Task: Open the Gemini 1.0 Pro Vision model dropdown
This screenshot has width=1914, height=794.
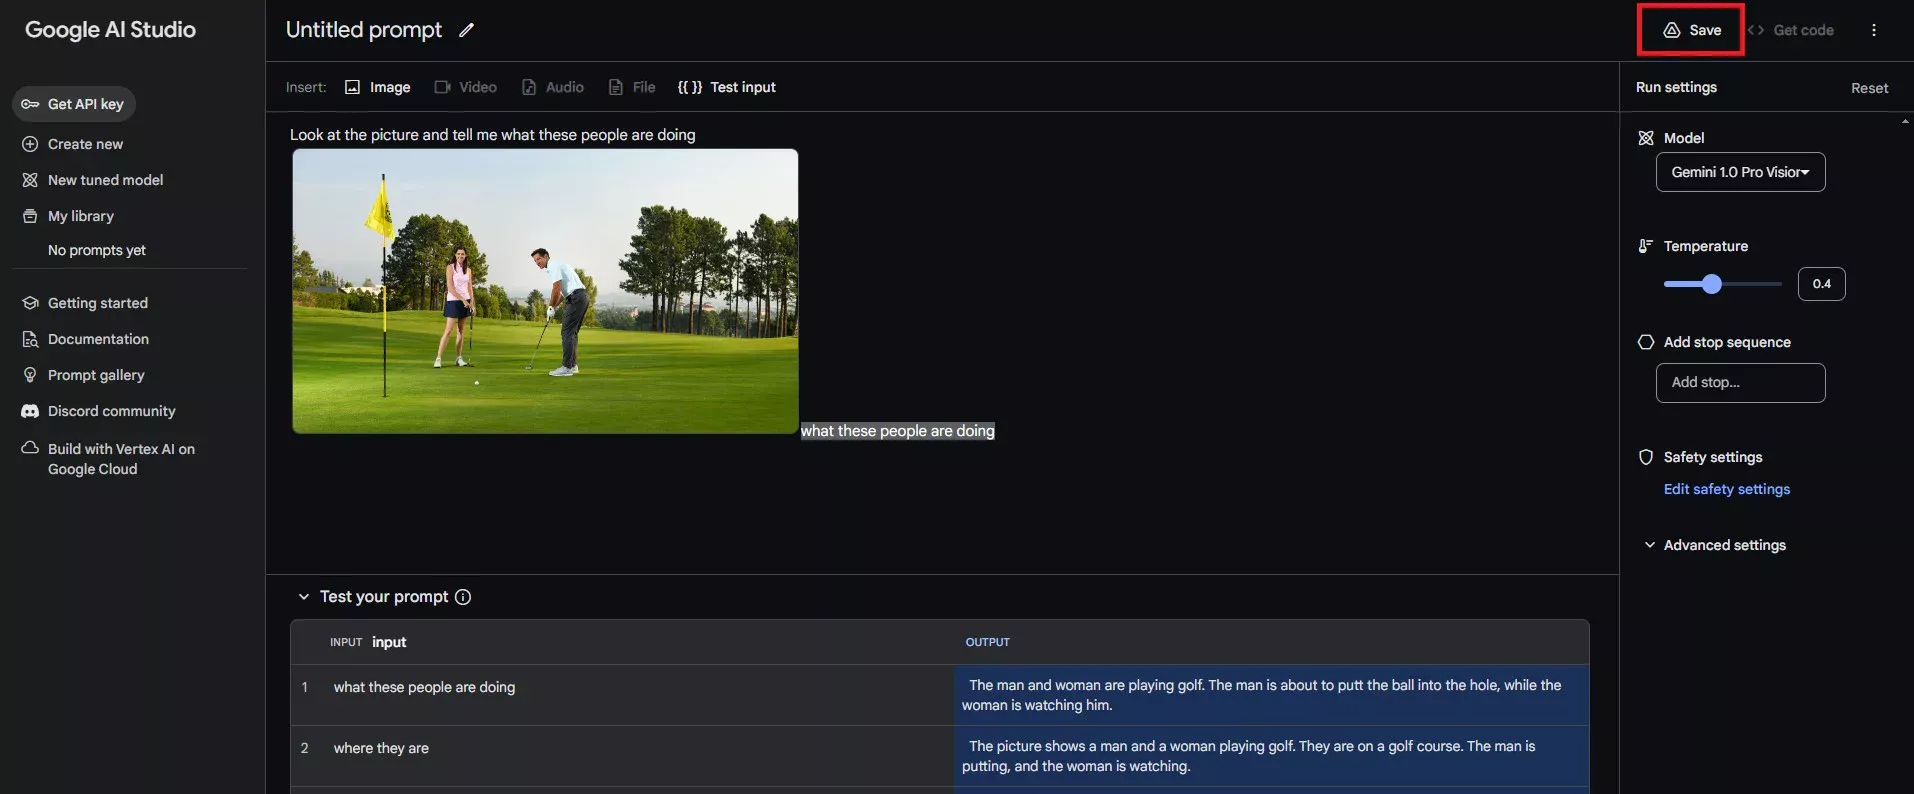Action: [x=1740, y=172]
